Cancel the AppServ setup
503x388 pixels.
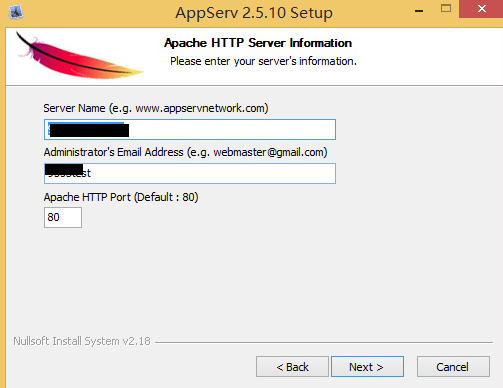click(453, 367)
